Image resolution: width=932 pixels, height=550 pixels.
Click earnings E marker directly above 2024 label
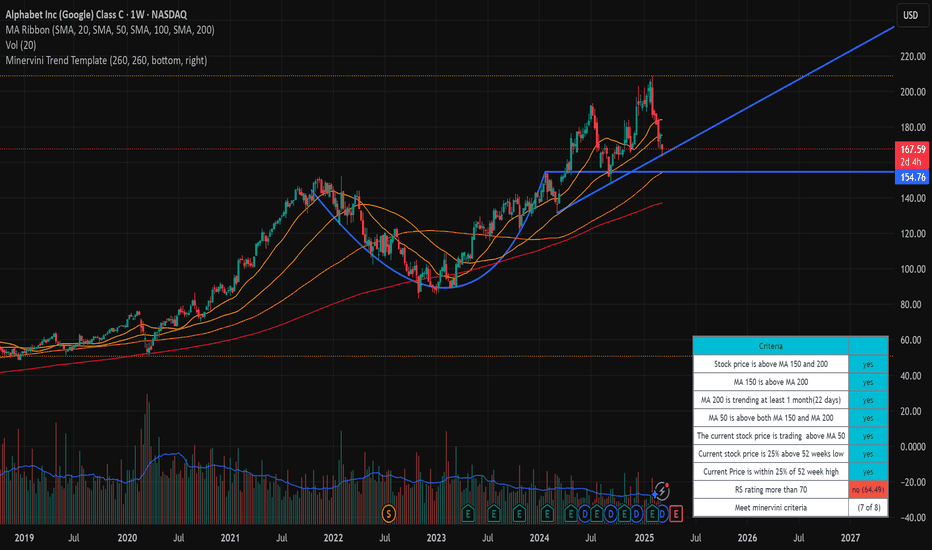point(547,513)
